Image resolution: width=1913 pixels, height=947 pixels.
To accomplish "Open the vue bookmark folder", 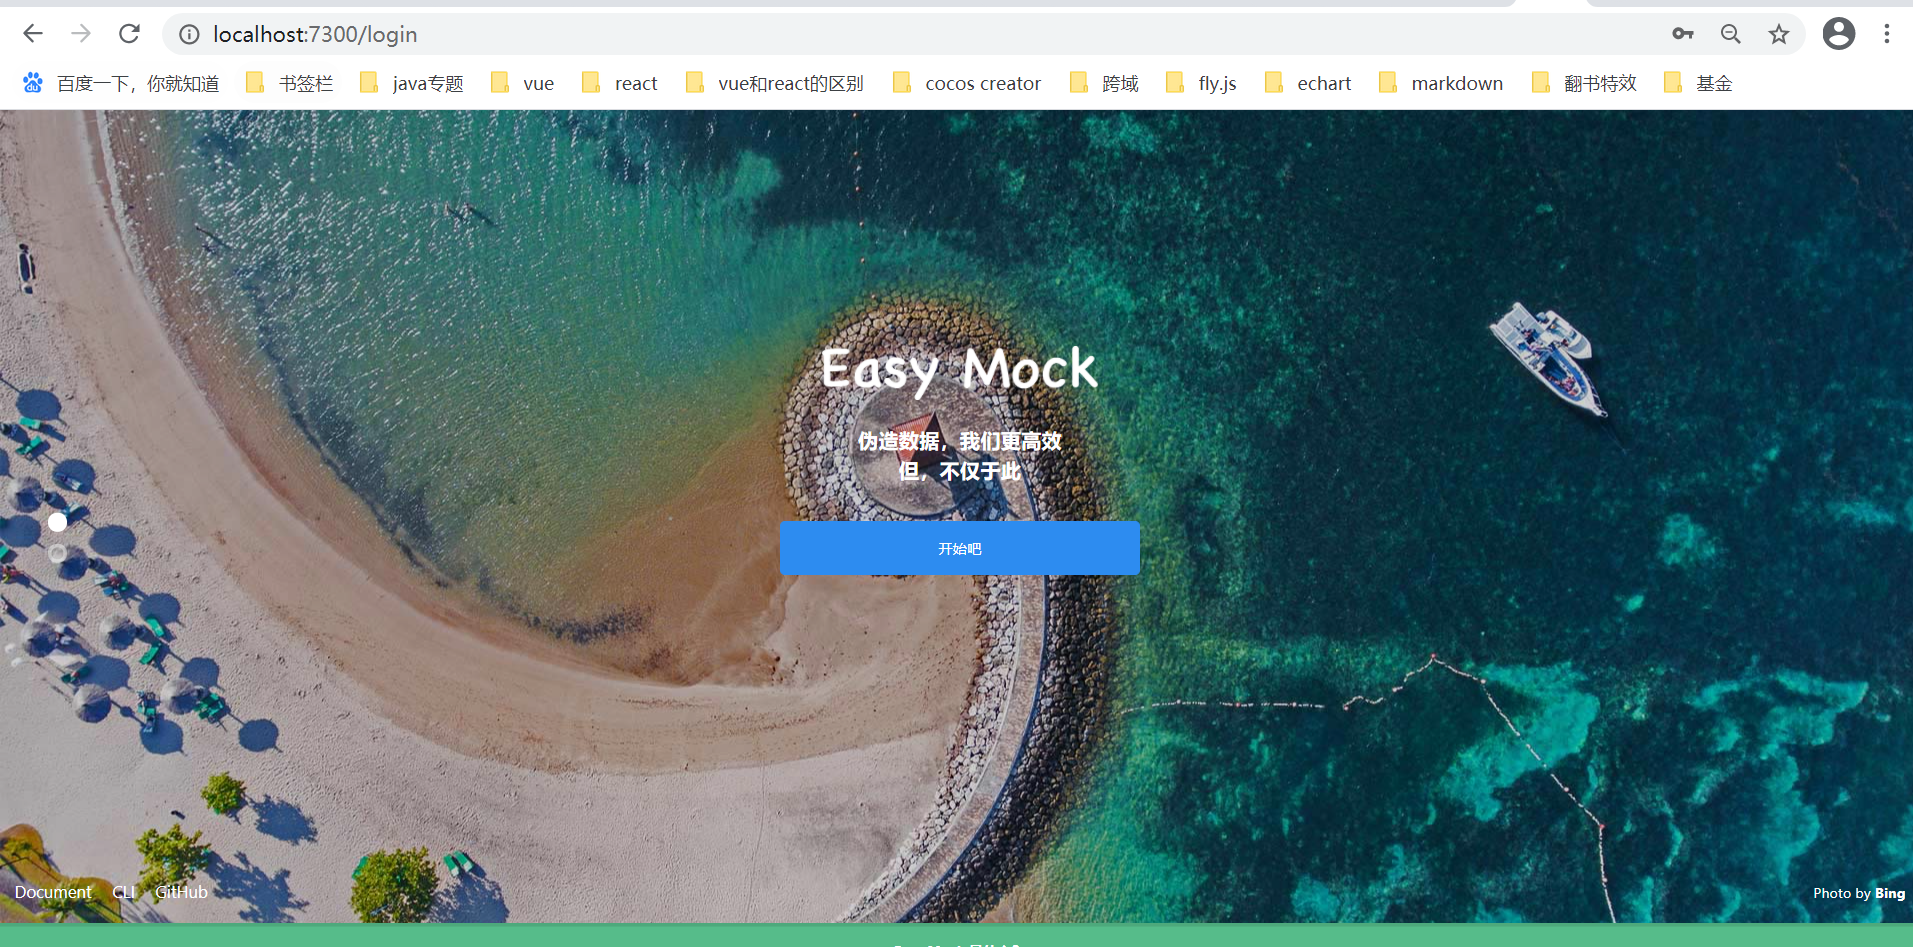I will coord(522,83).
